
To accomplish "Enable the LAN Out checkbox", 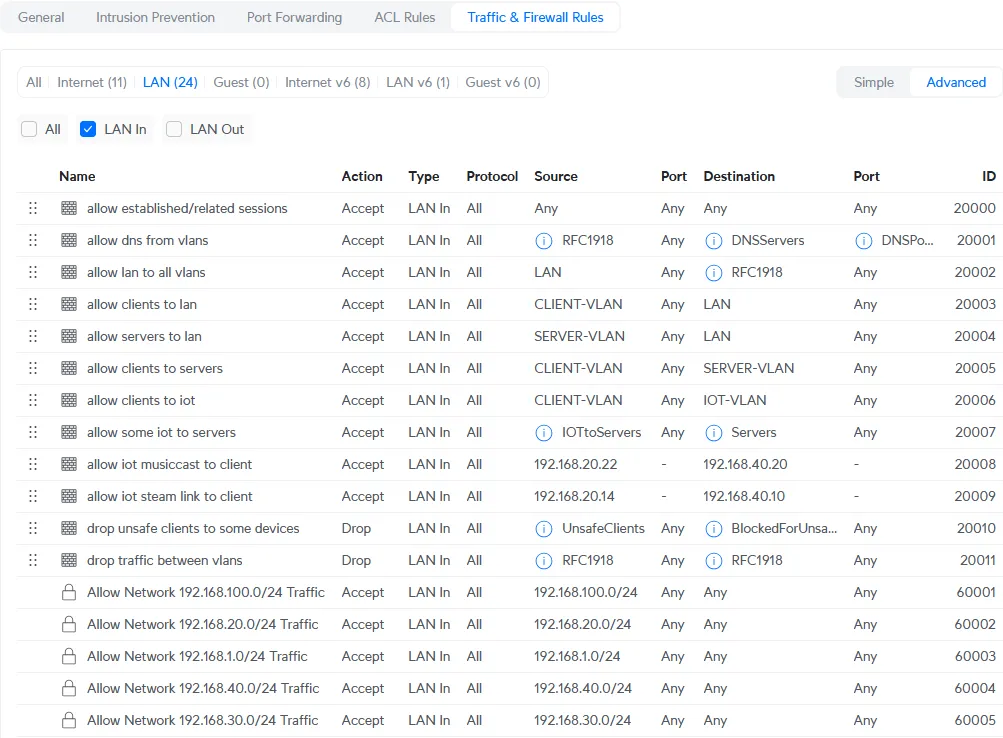I will (174, 129).
